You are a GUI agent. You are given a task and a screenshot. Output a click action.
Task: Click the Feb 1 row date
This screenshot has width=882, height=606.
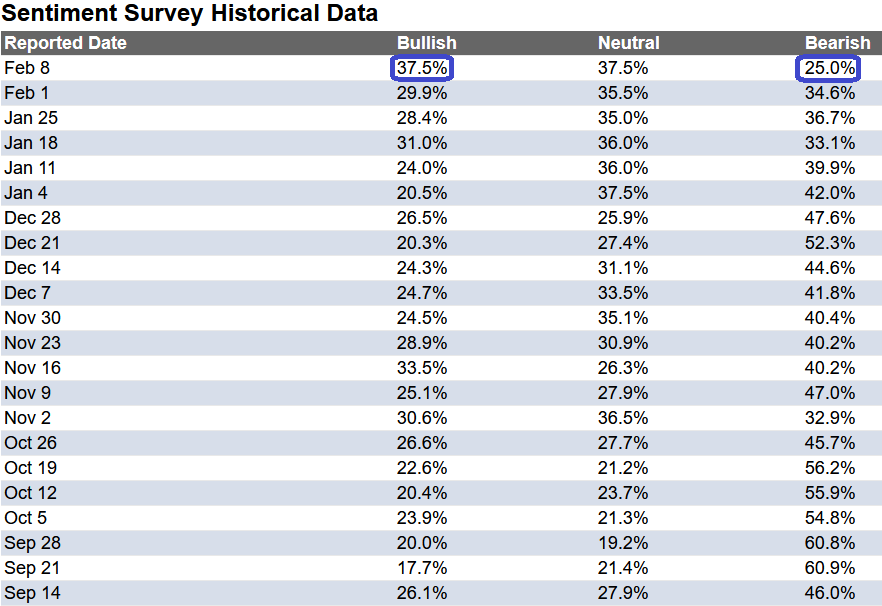point(26,93)
